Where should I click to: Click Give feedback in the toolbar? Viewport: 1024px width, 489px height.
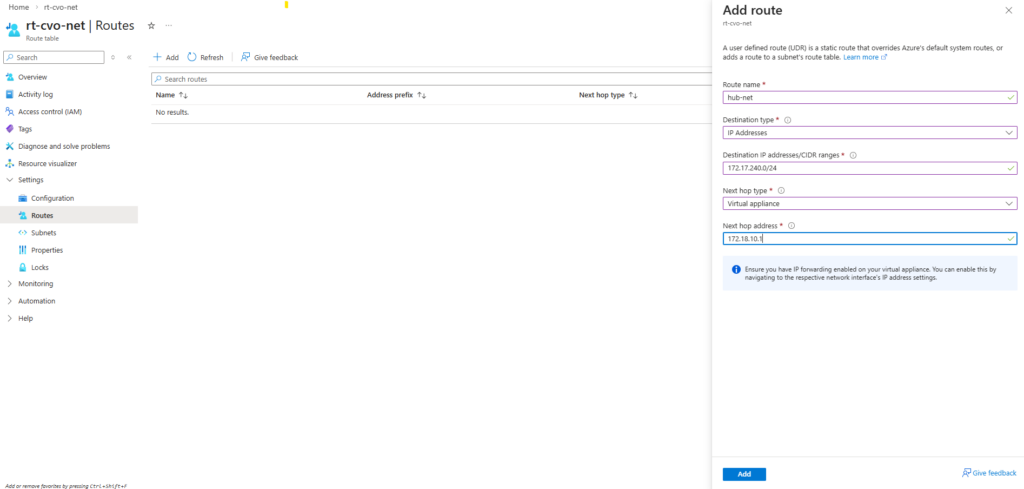(x=269, y=57)
